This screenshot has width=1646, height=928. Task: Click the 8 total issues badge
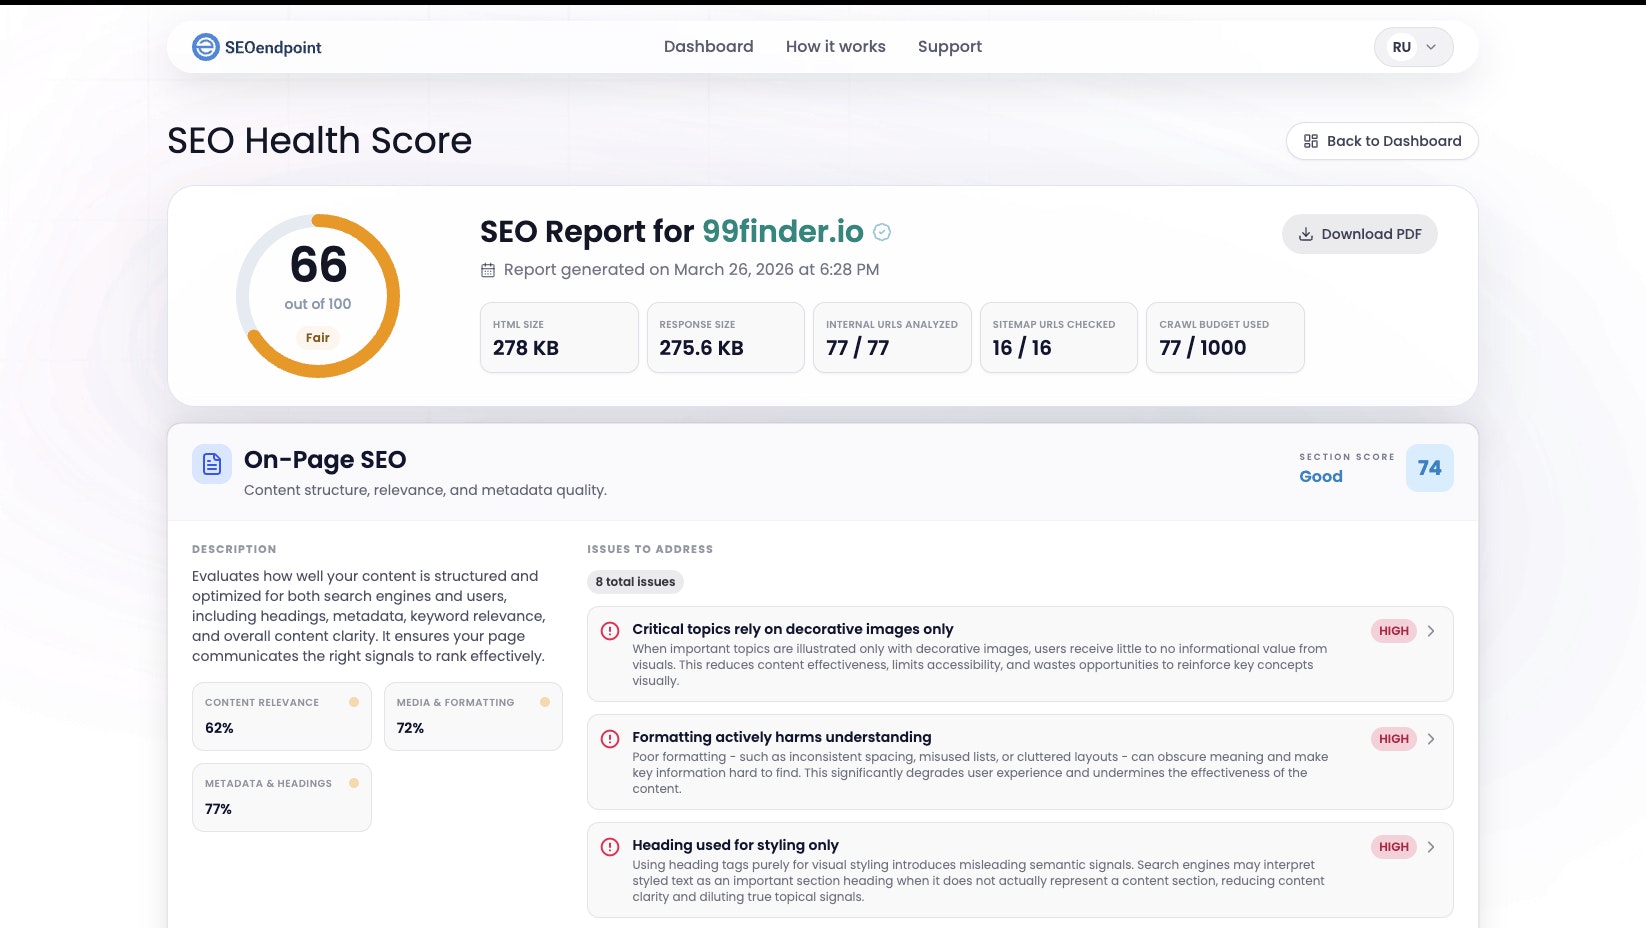[x=635, y=581]
